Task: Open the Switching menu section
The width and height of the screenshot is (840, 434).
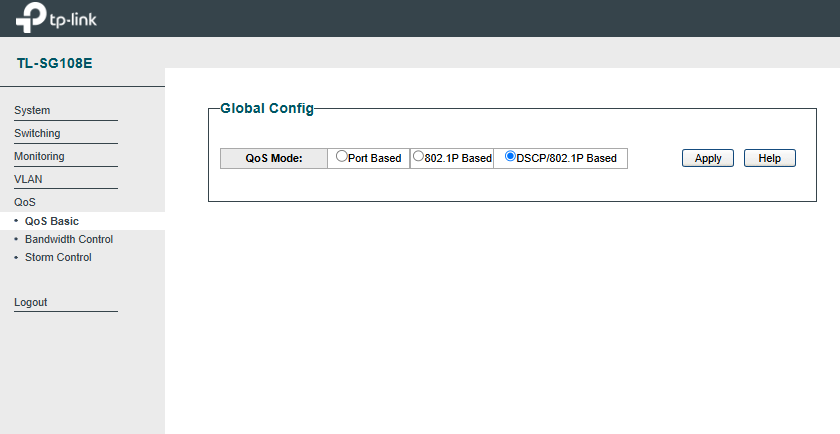Action: (x=37, y=133)
